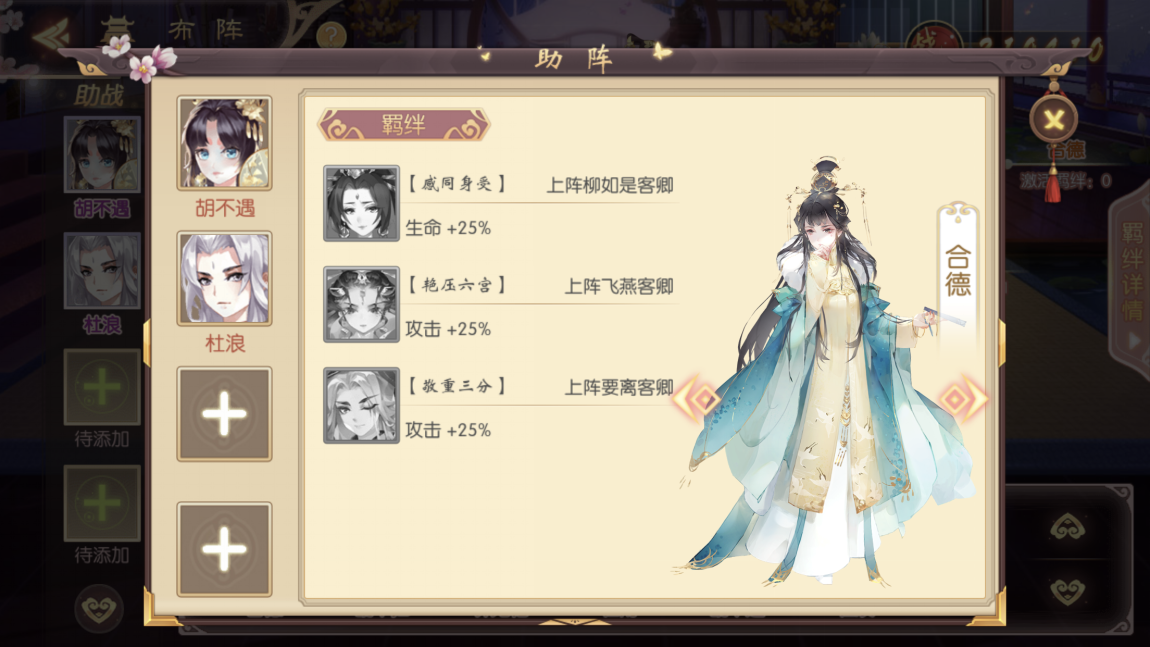Click the heart-shaped ornament at sidebar bottom

[99, 609]
